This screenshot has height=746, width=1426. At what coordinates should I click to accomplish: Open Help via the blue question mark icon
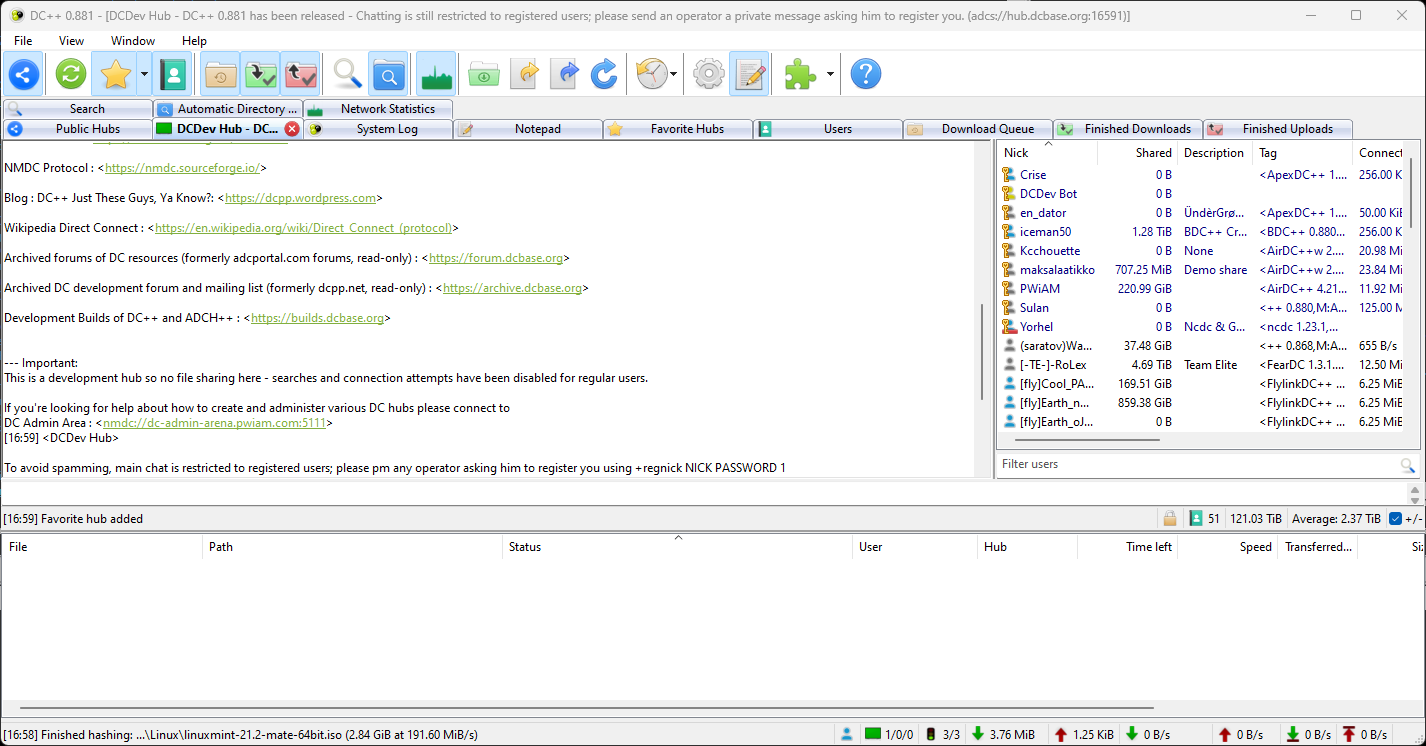pos(866,74)
